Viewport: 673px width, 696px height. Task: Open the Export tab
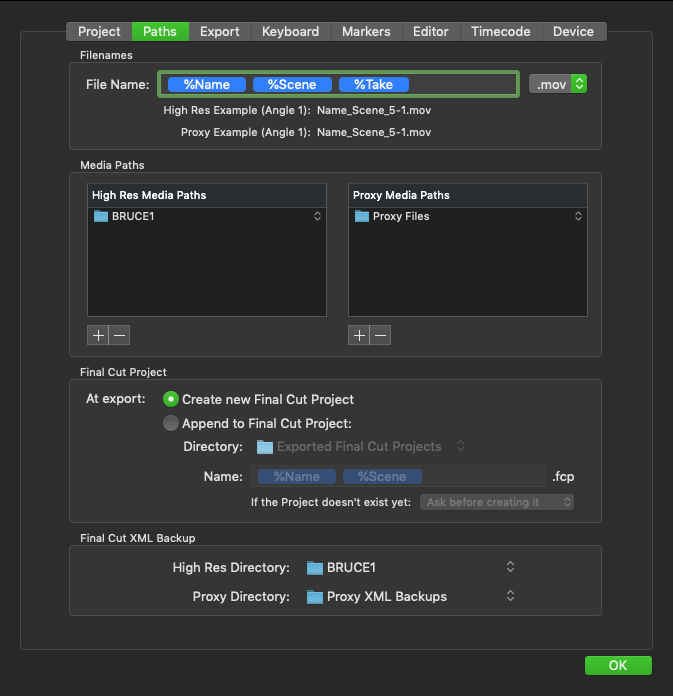(x=220, y=32)
